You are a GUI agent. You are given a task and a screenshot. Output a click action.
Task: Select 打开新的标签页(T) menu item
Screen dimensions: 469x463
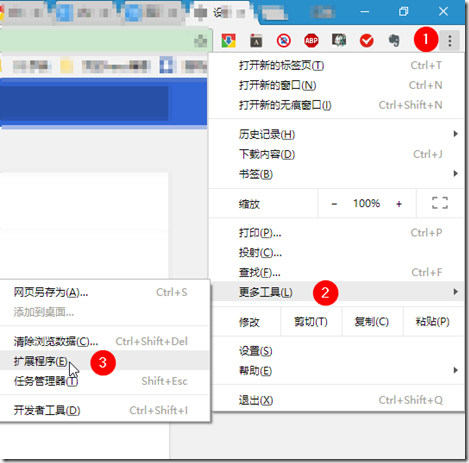(x=336, y=65)
